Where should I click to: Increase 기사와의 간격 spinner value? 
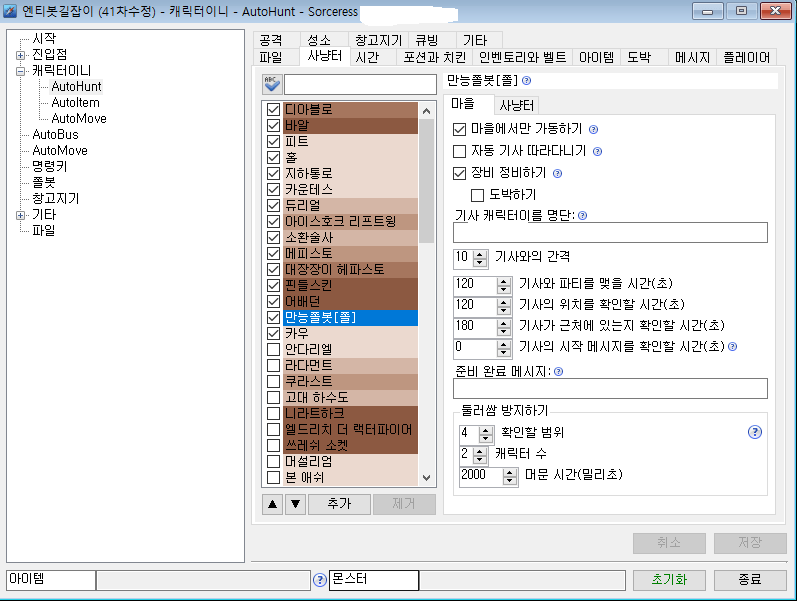pyautogui.click(x=479, y=255)
